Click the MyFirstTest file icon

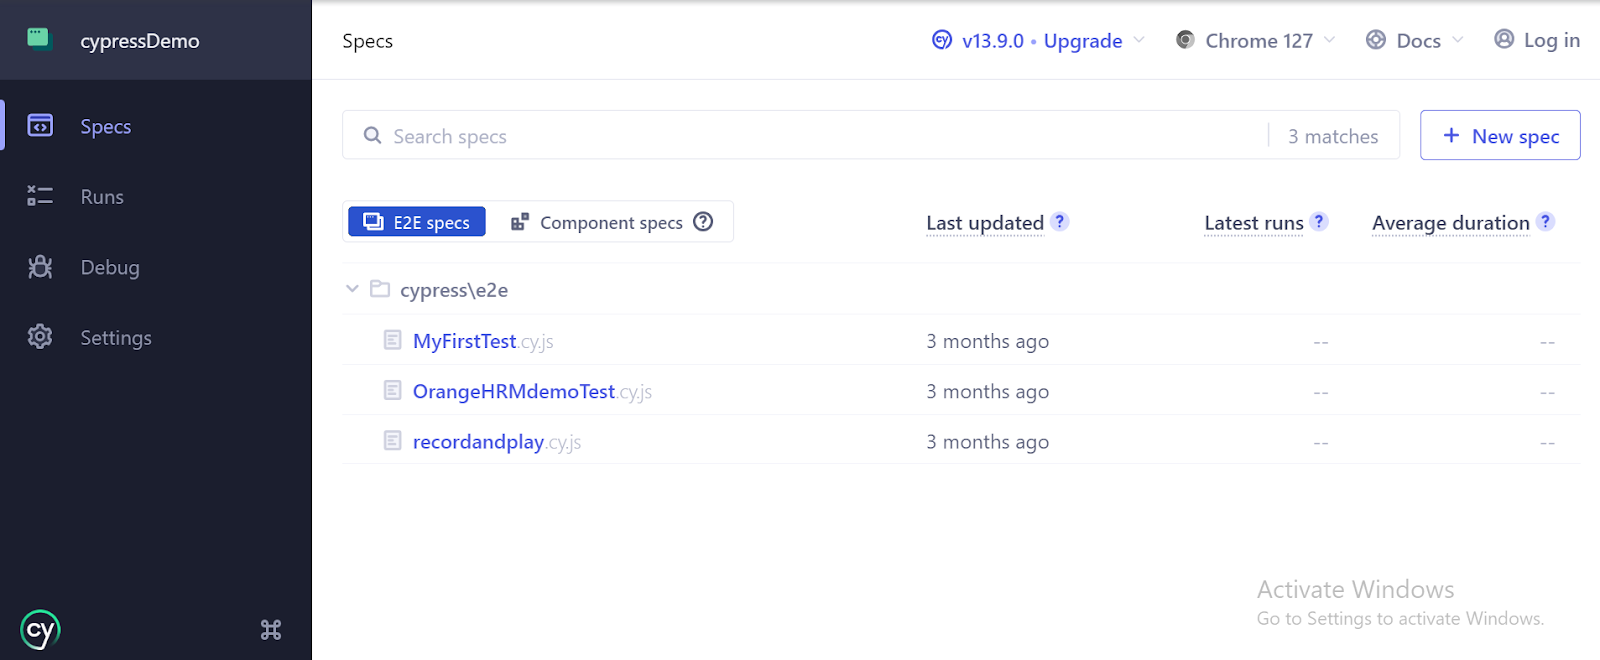pos(393,340)
